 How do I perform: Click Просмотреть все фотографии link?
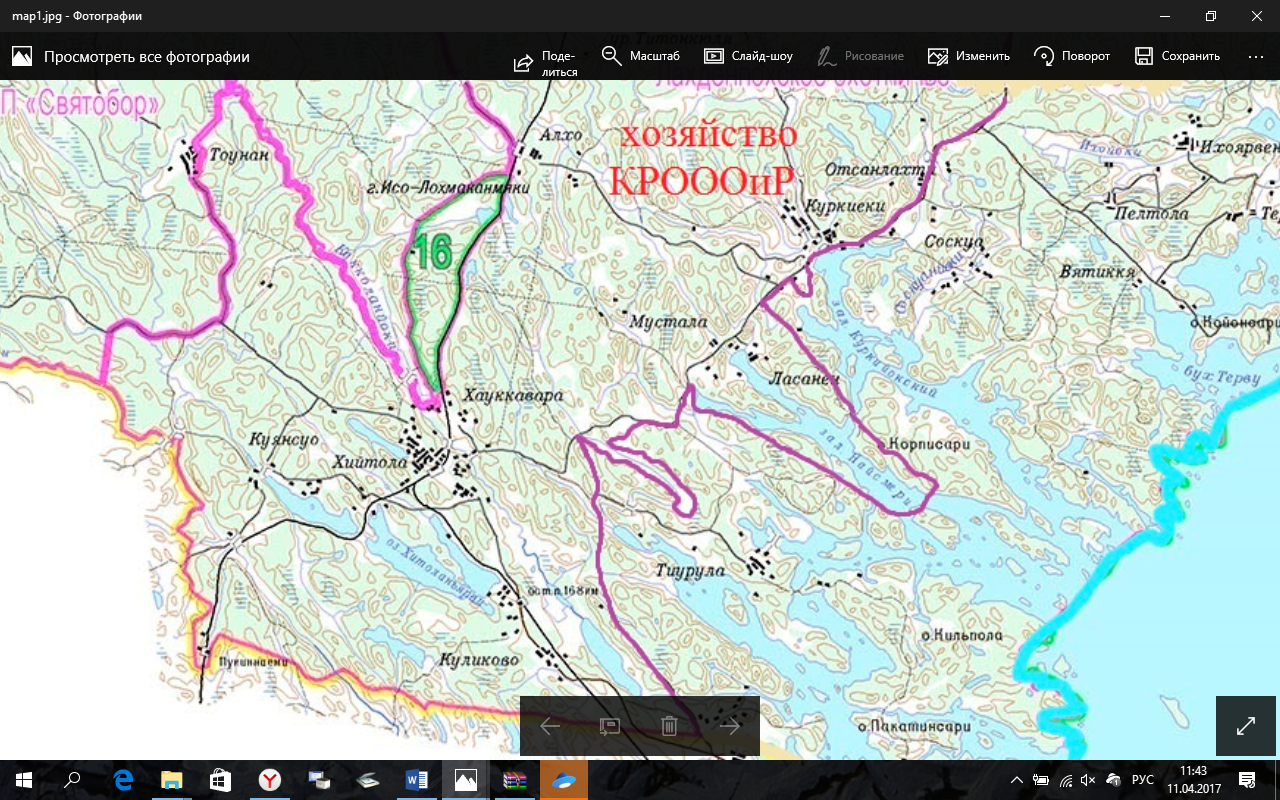pos(130,57)
